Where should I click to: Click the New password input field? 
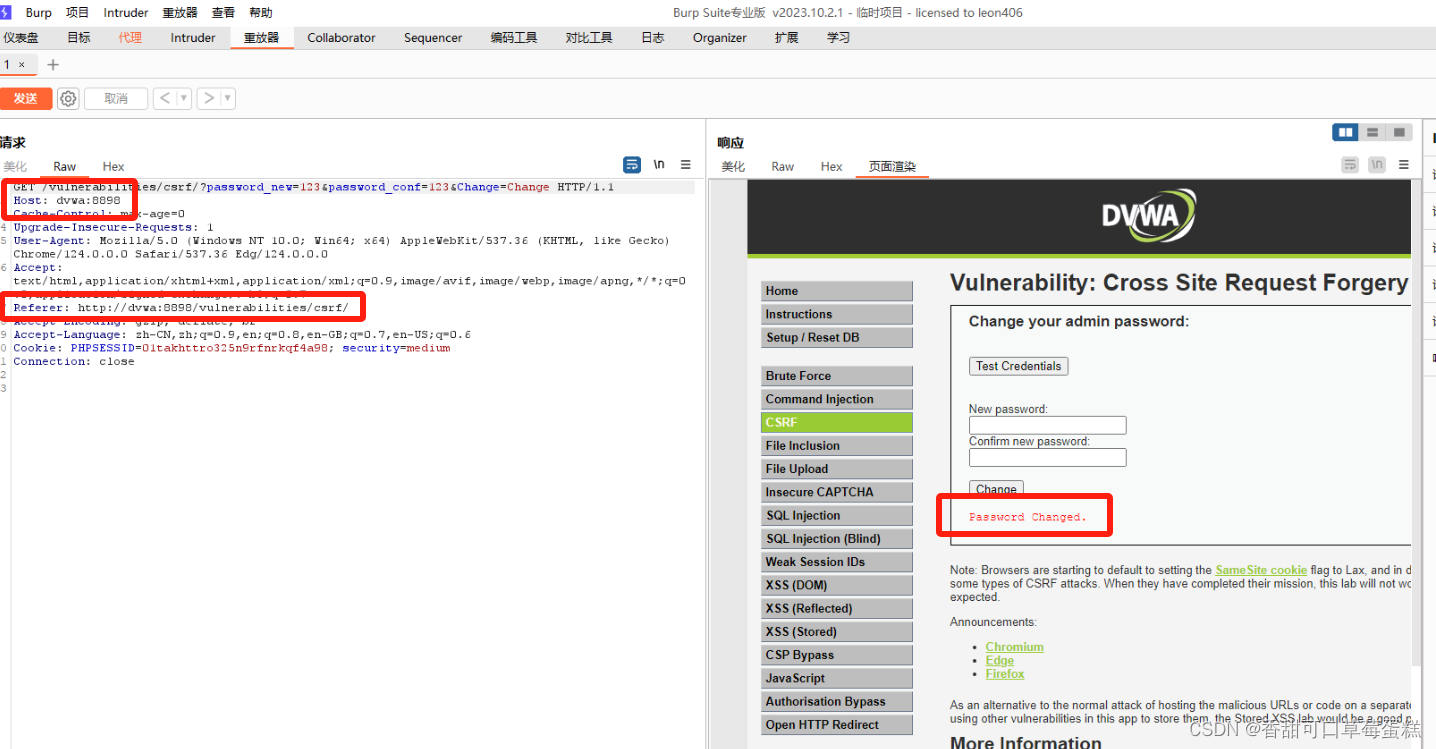point(1046,424)
